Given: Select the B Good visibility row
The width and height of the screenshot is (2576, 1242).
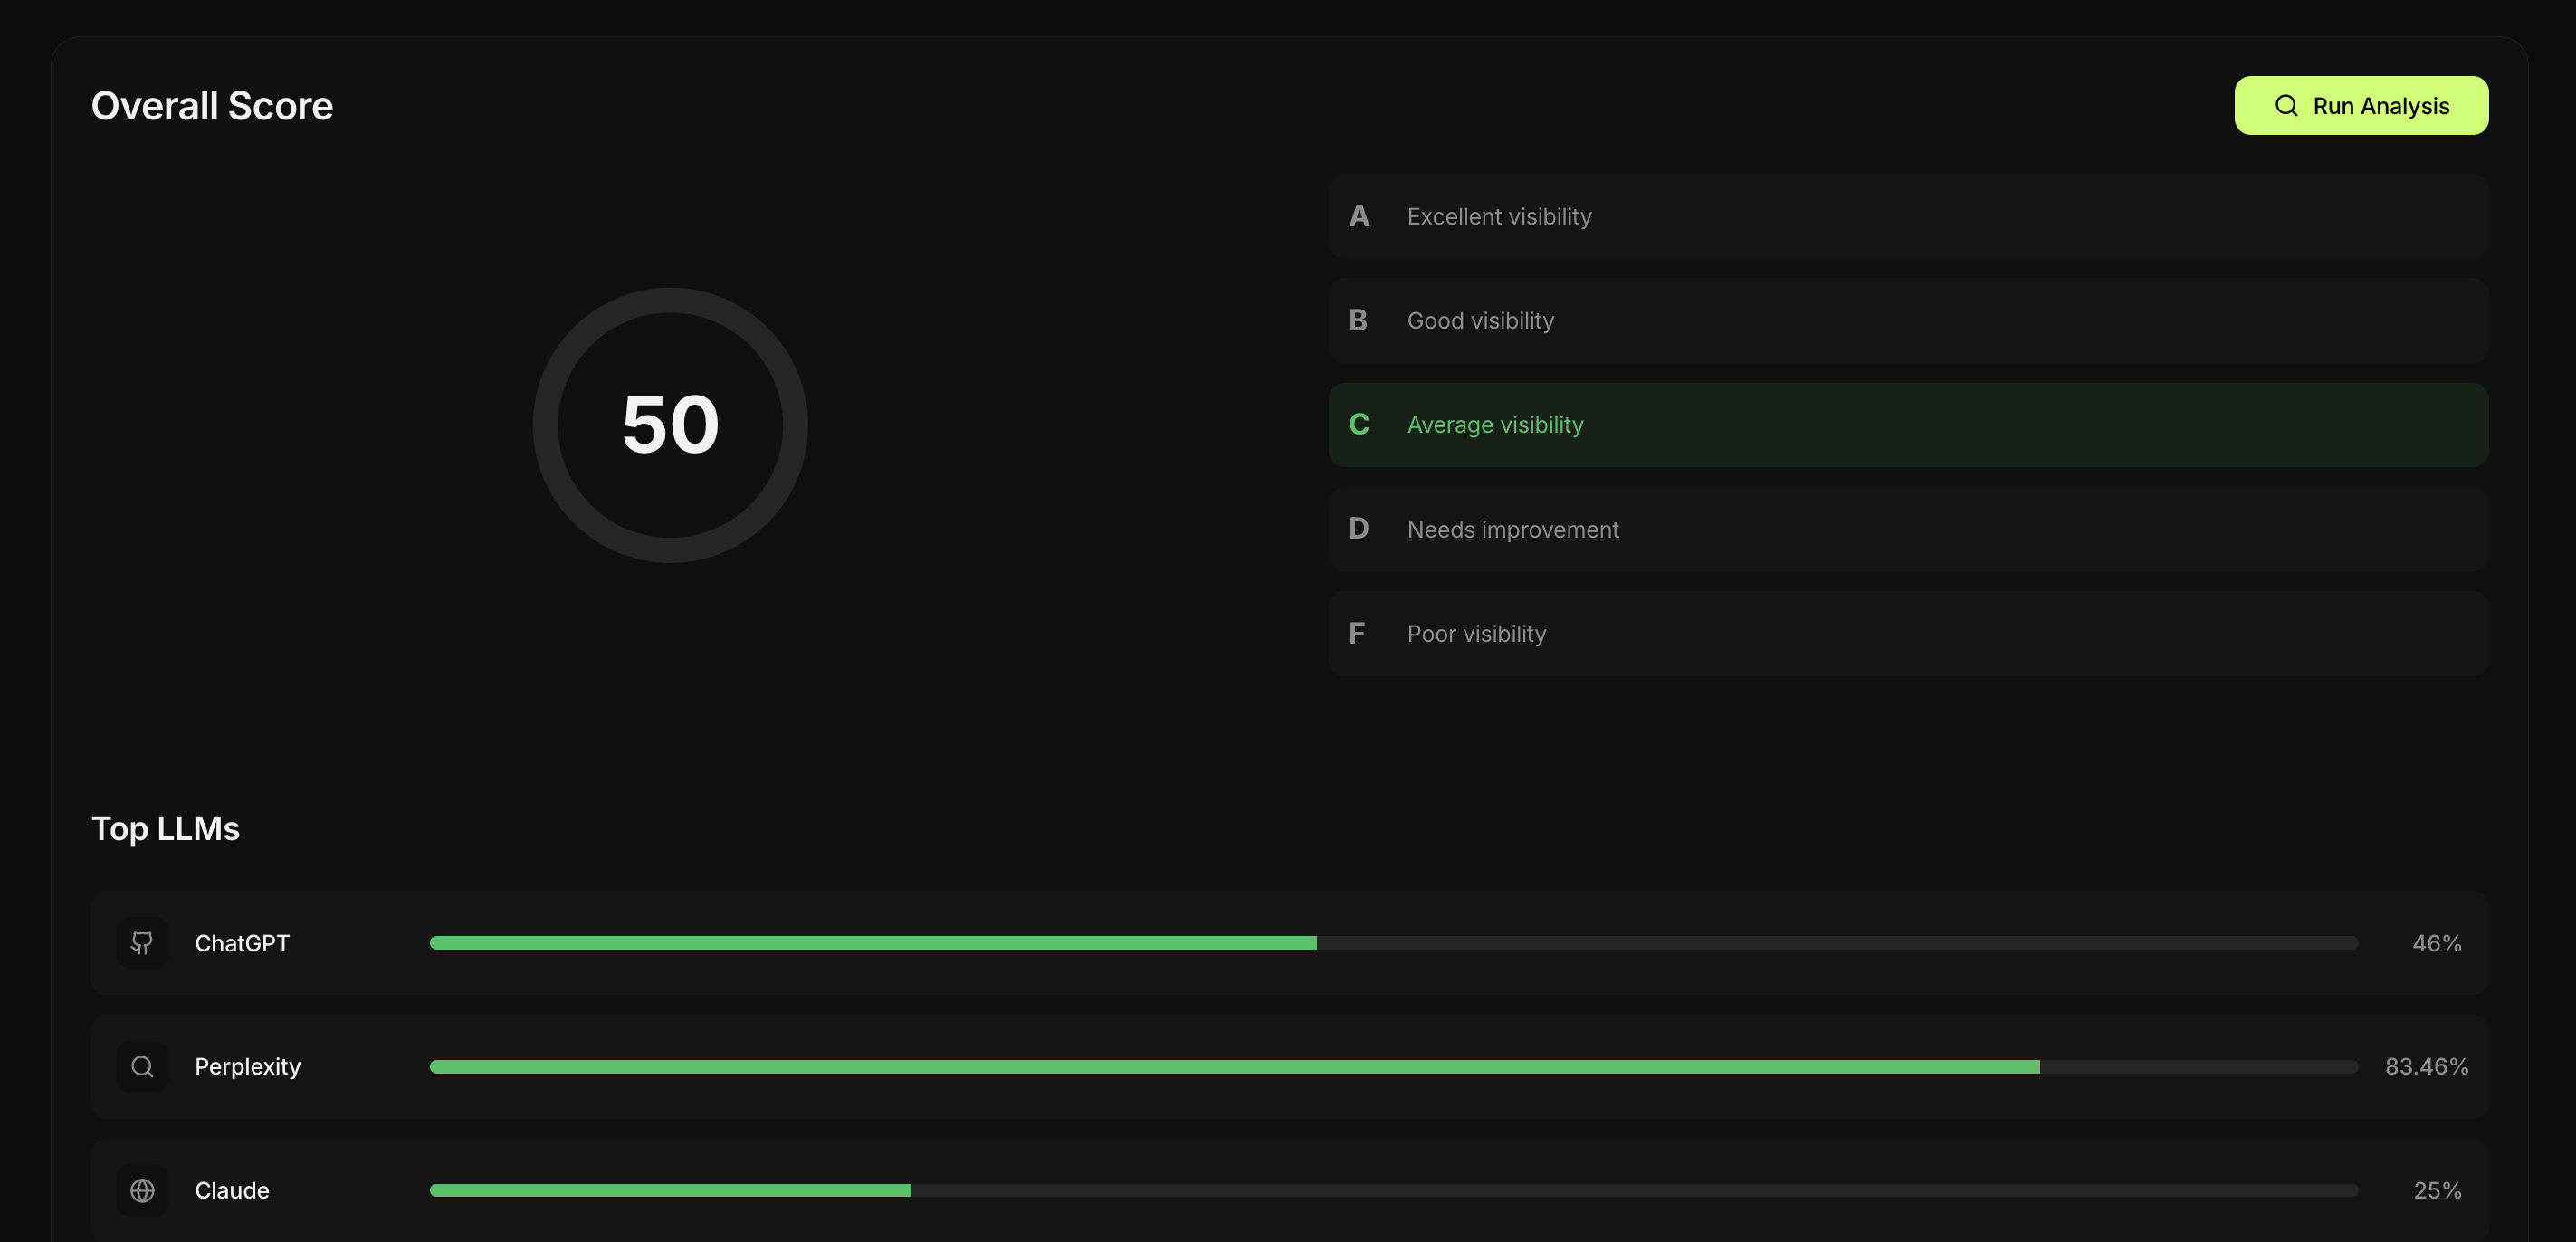Looking at the screenshot, I should 1907,320.
